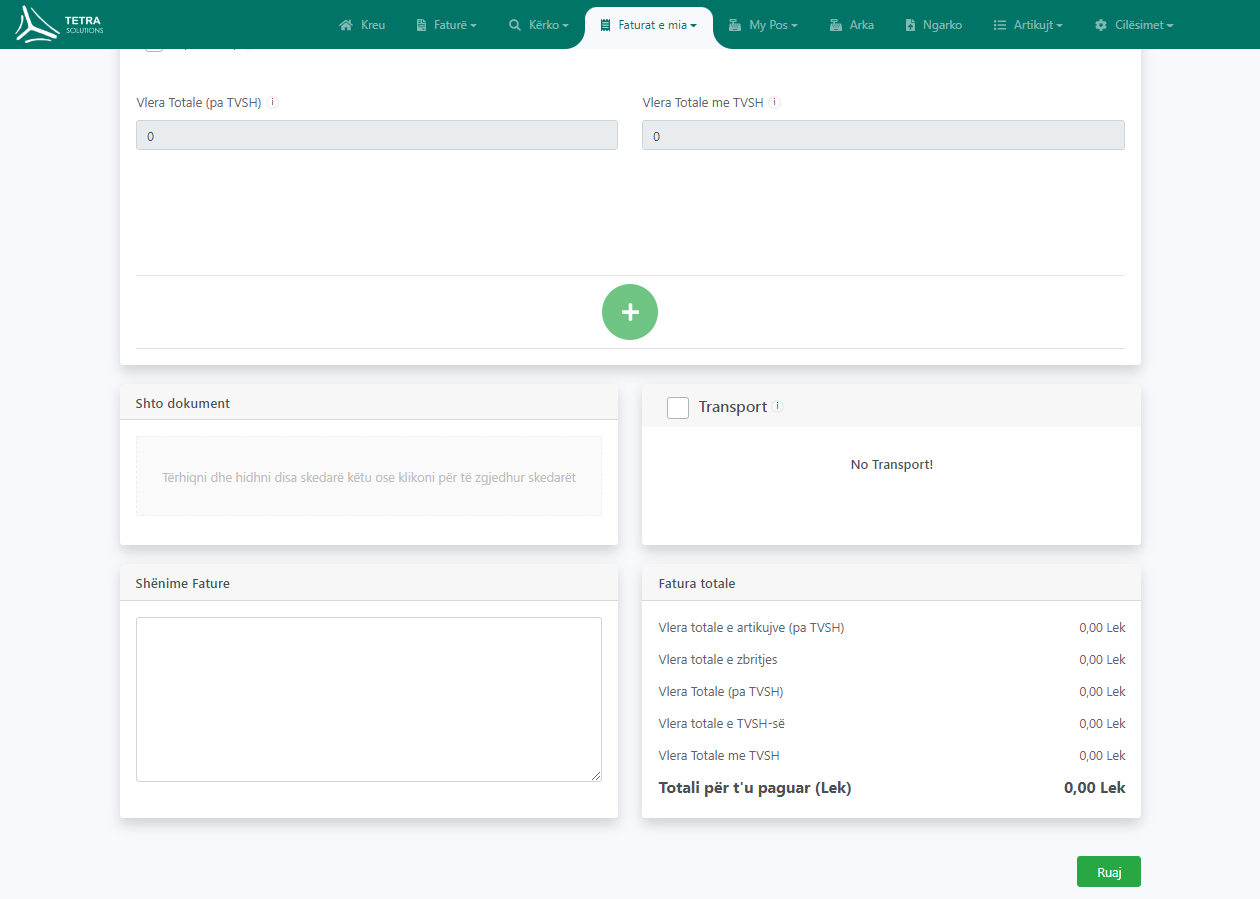Click the Shto dokument file drop zone
Screen dimensions: 1260x899
coord(369,477)
